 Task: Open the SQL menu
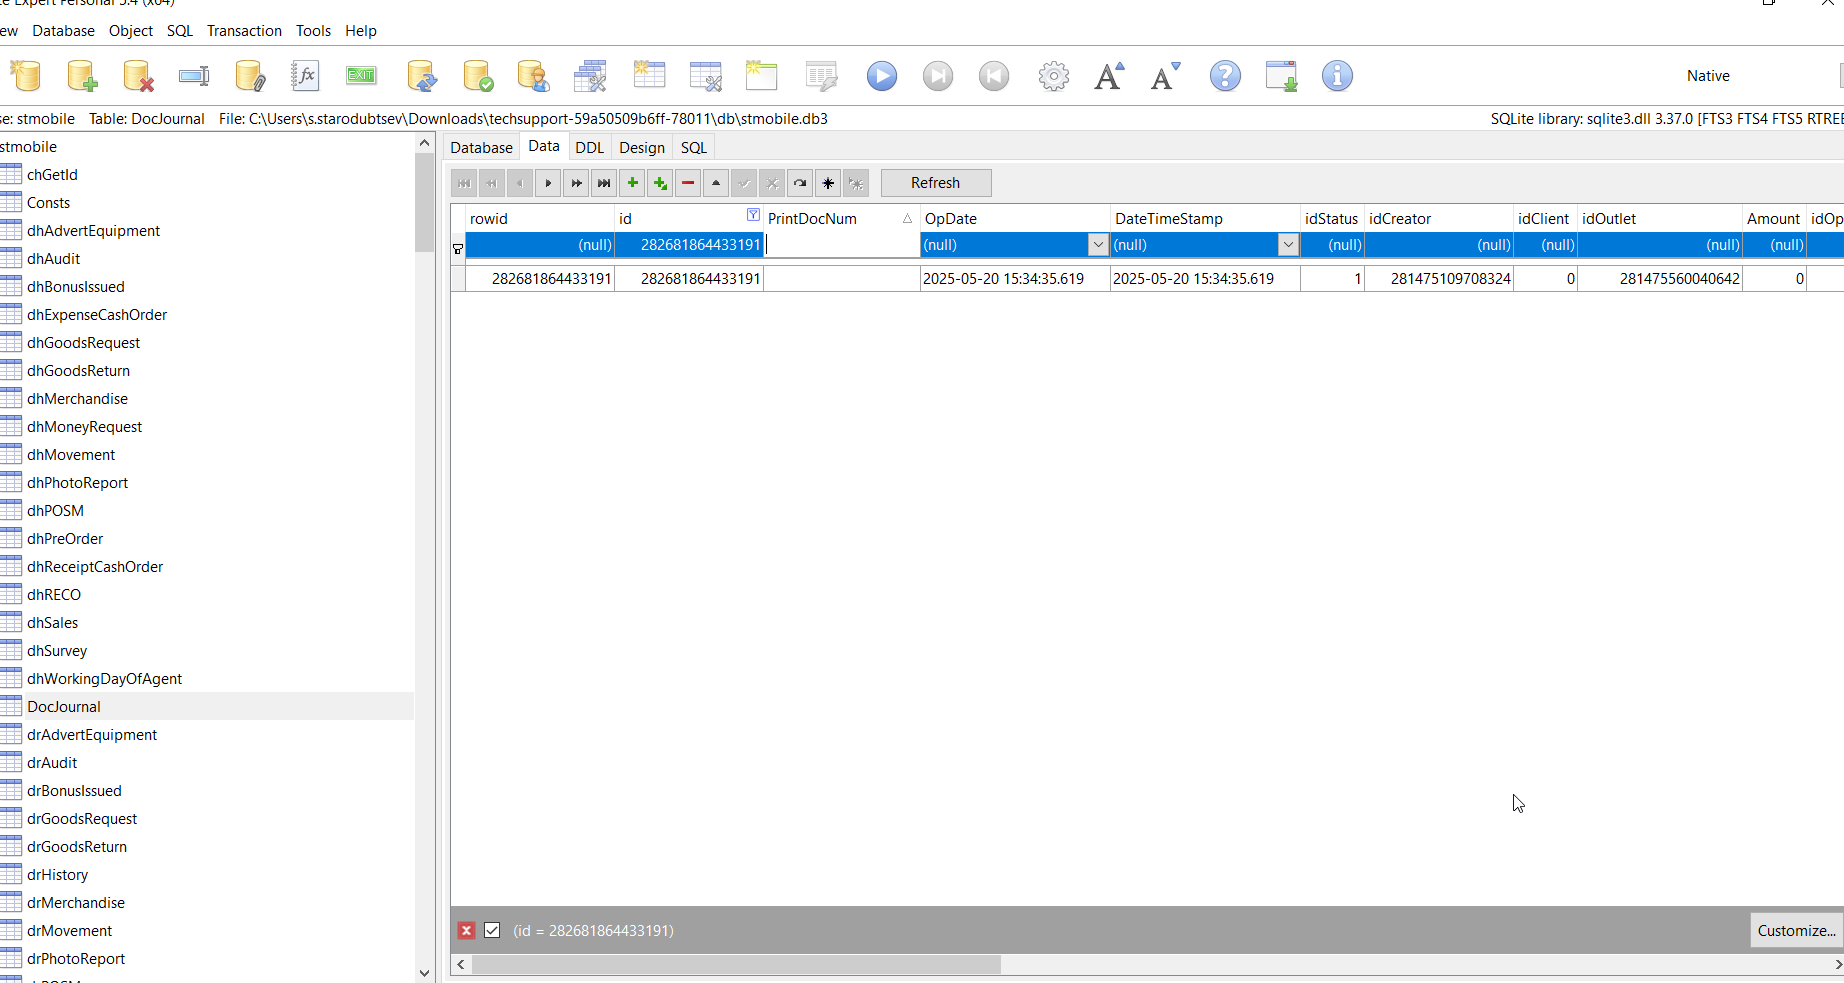(180, 31)
